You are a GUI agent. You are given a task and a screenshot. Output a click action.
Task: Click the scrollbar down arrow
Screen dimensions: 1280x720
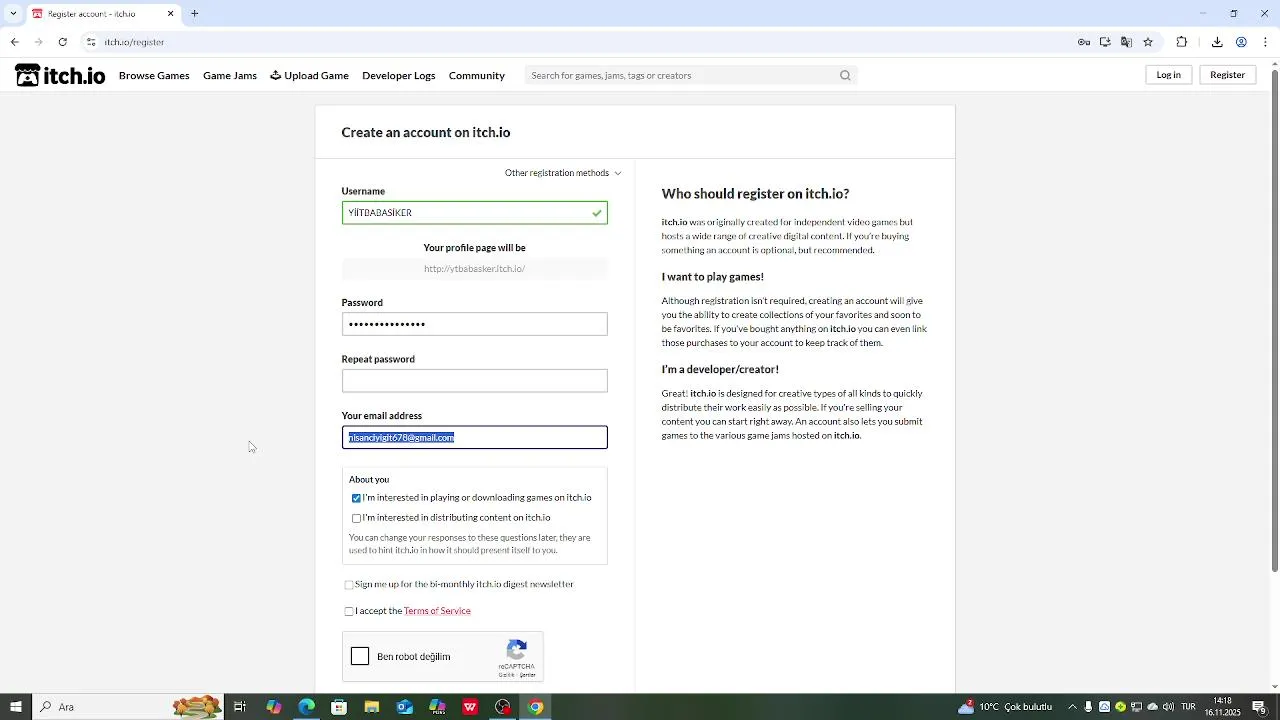(x=1274, y=687)
